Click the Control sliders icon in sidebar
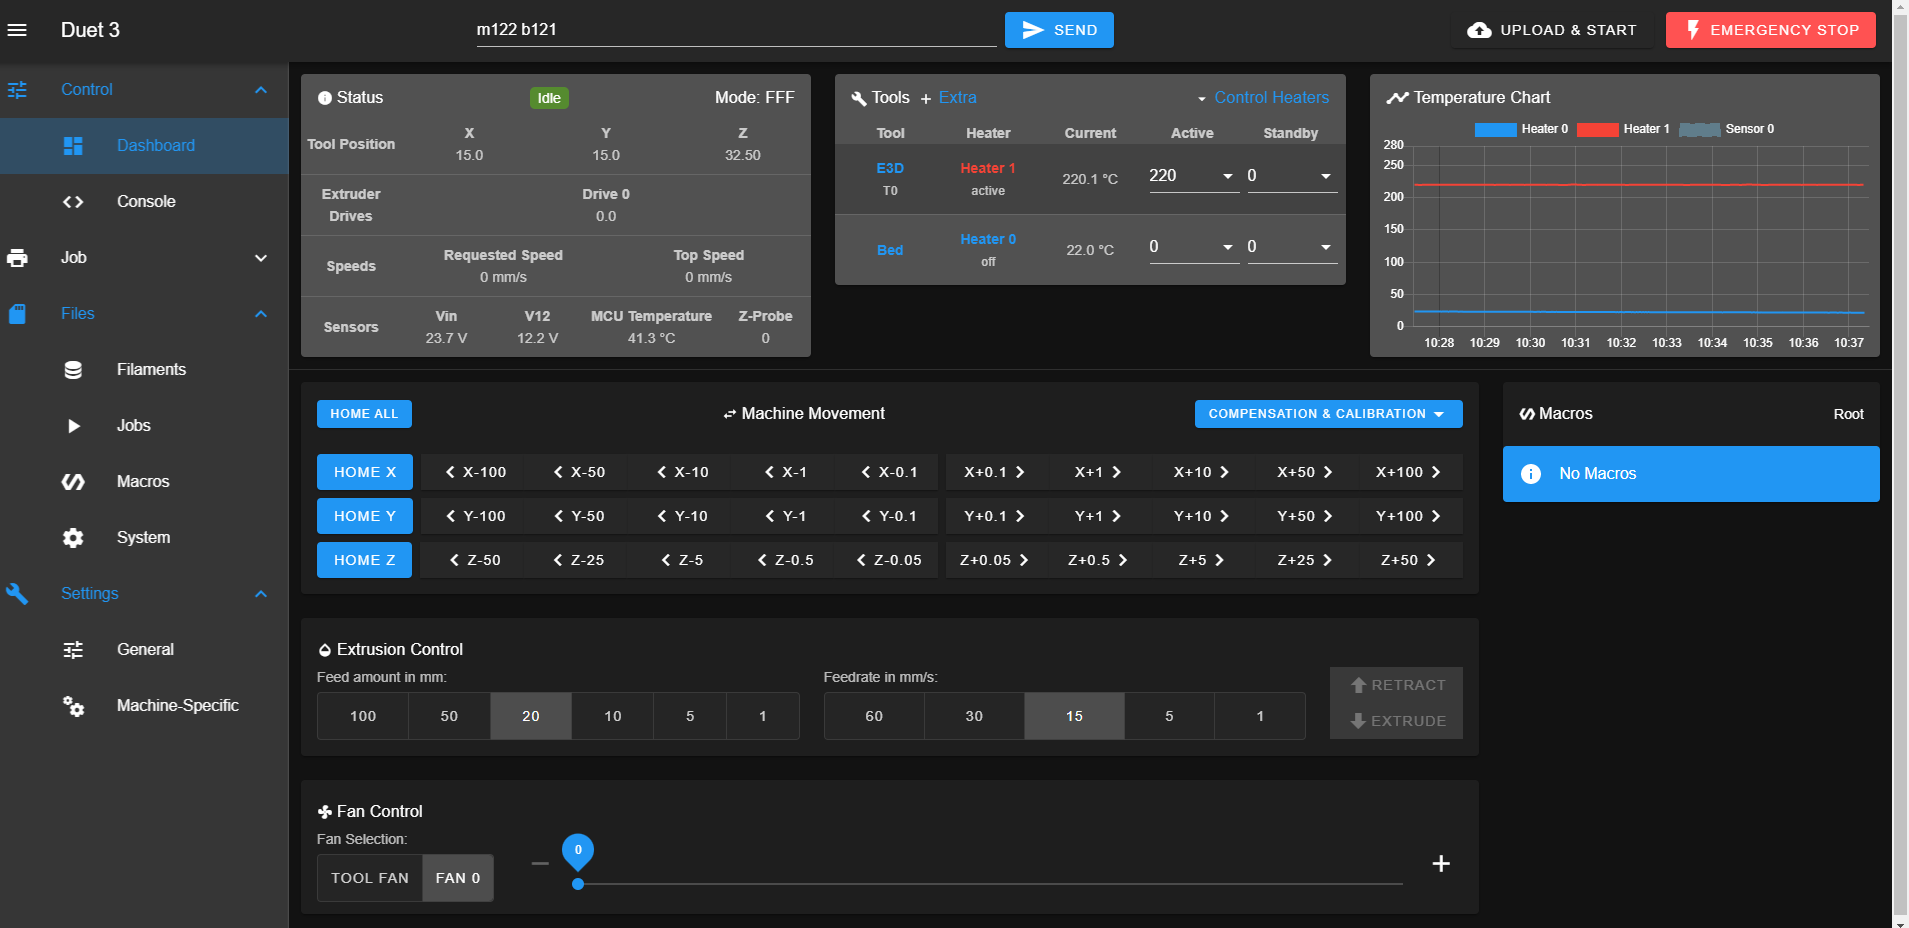Image resolution: width=1909 pixels, height=928 pixels. [x=17, y=90]
